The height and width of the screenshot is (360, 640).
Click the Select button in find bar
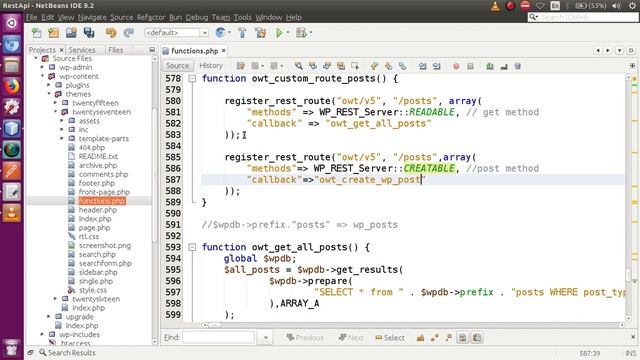[x=390, y=338]
